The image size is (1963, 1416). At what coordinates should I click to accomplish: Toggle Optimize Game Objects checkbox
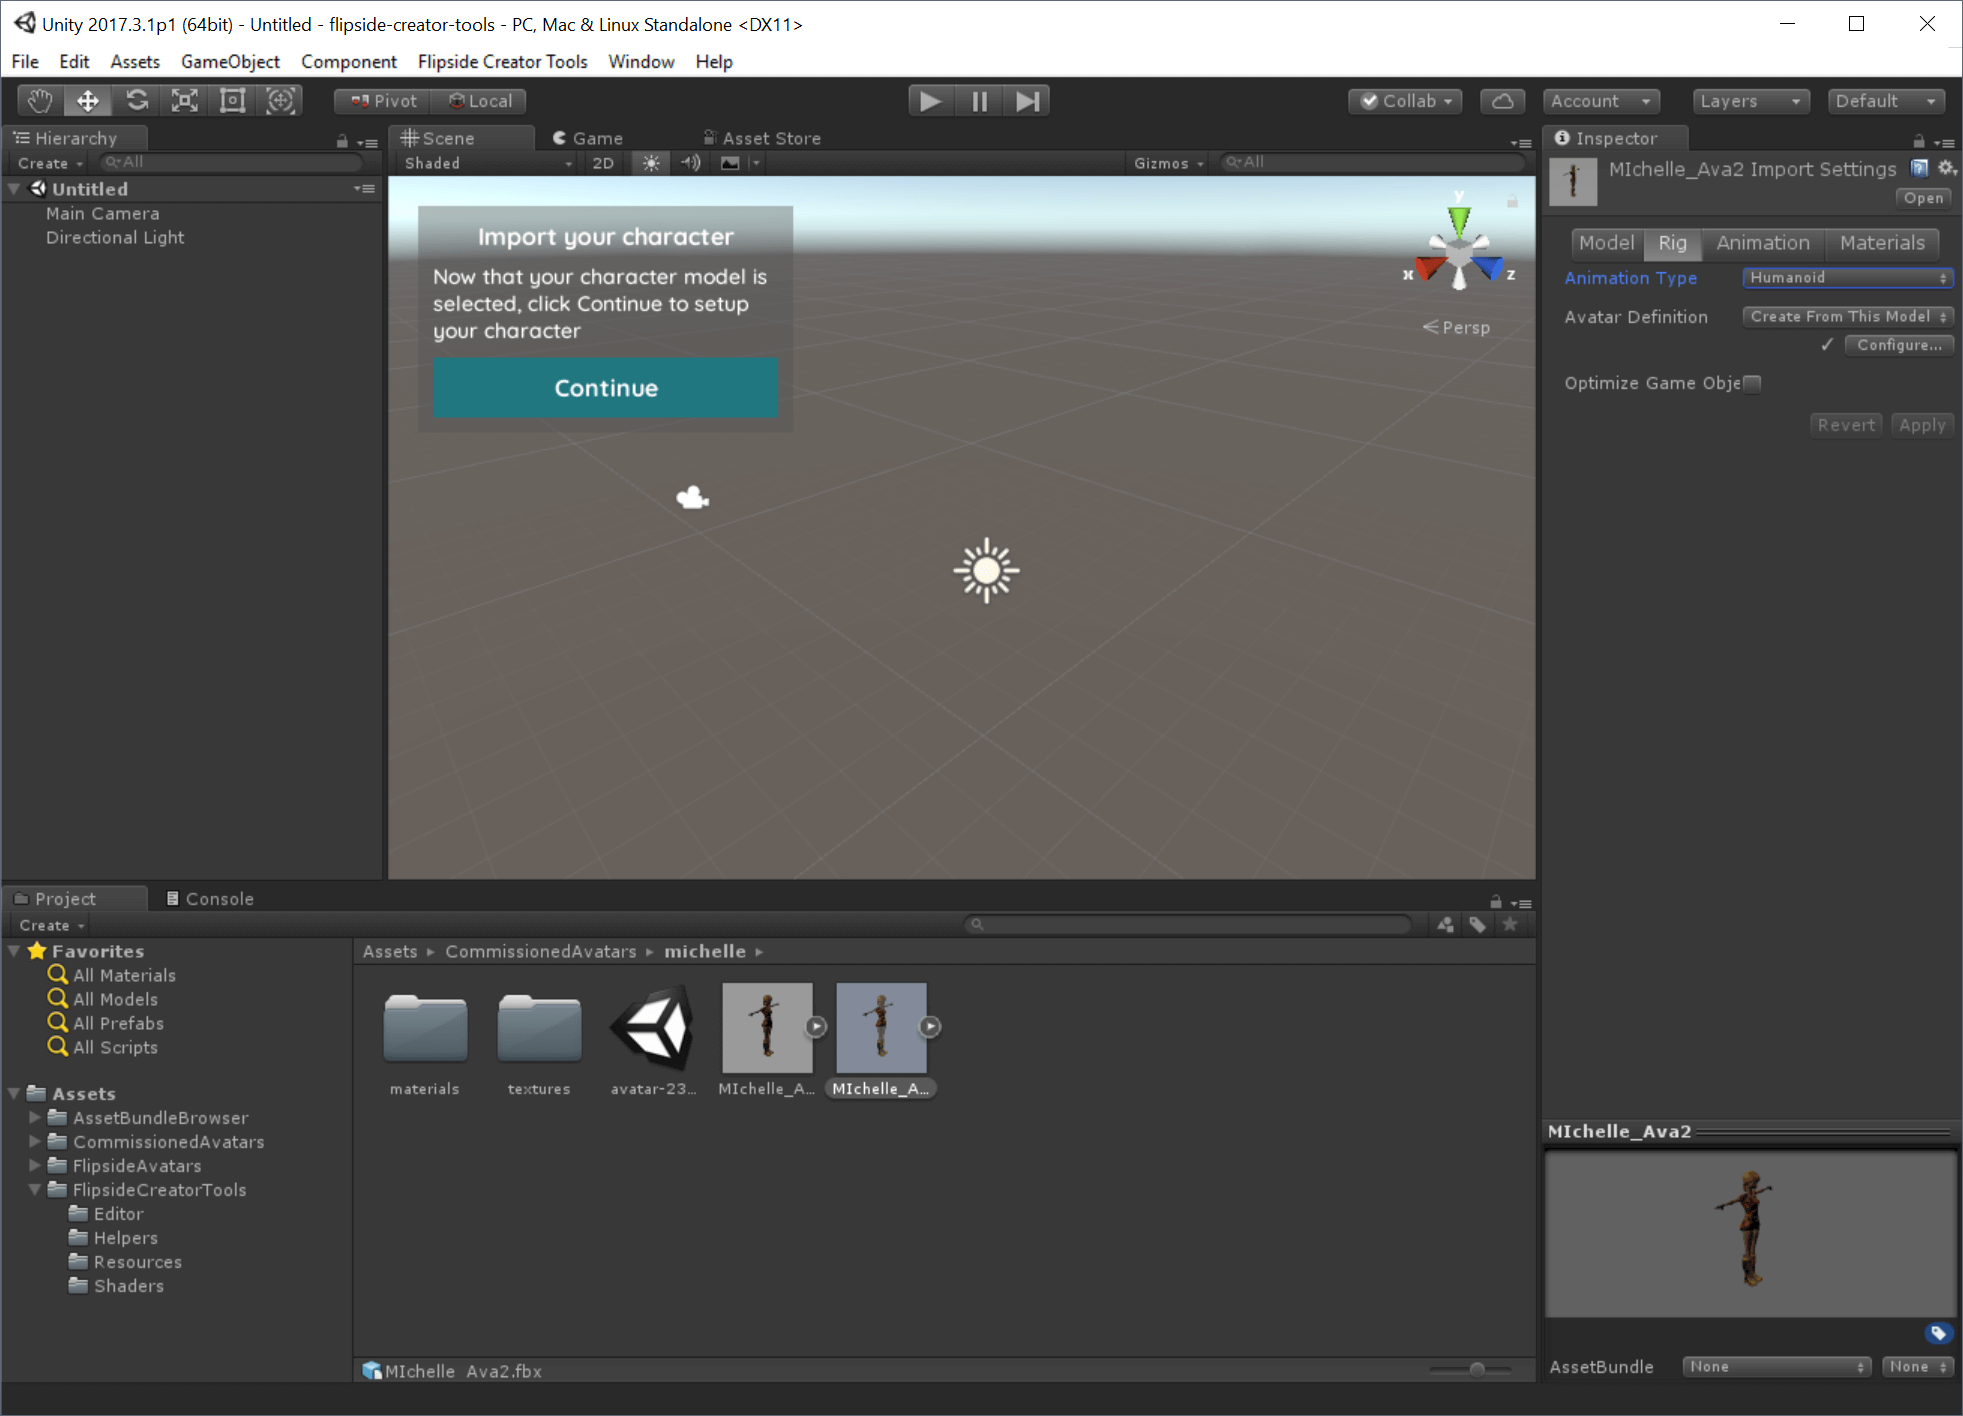click(x=1752, y=383)
